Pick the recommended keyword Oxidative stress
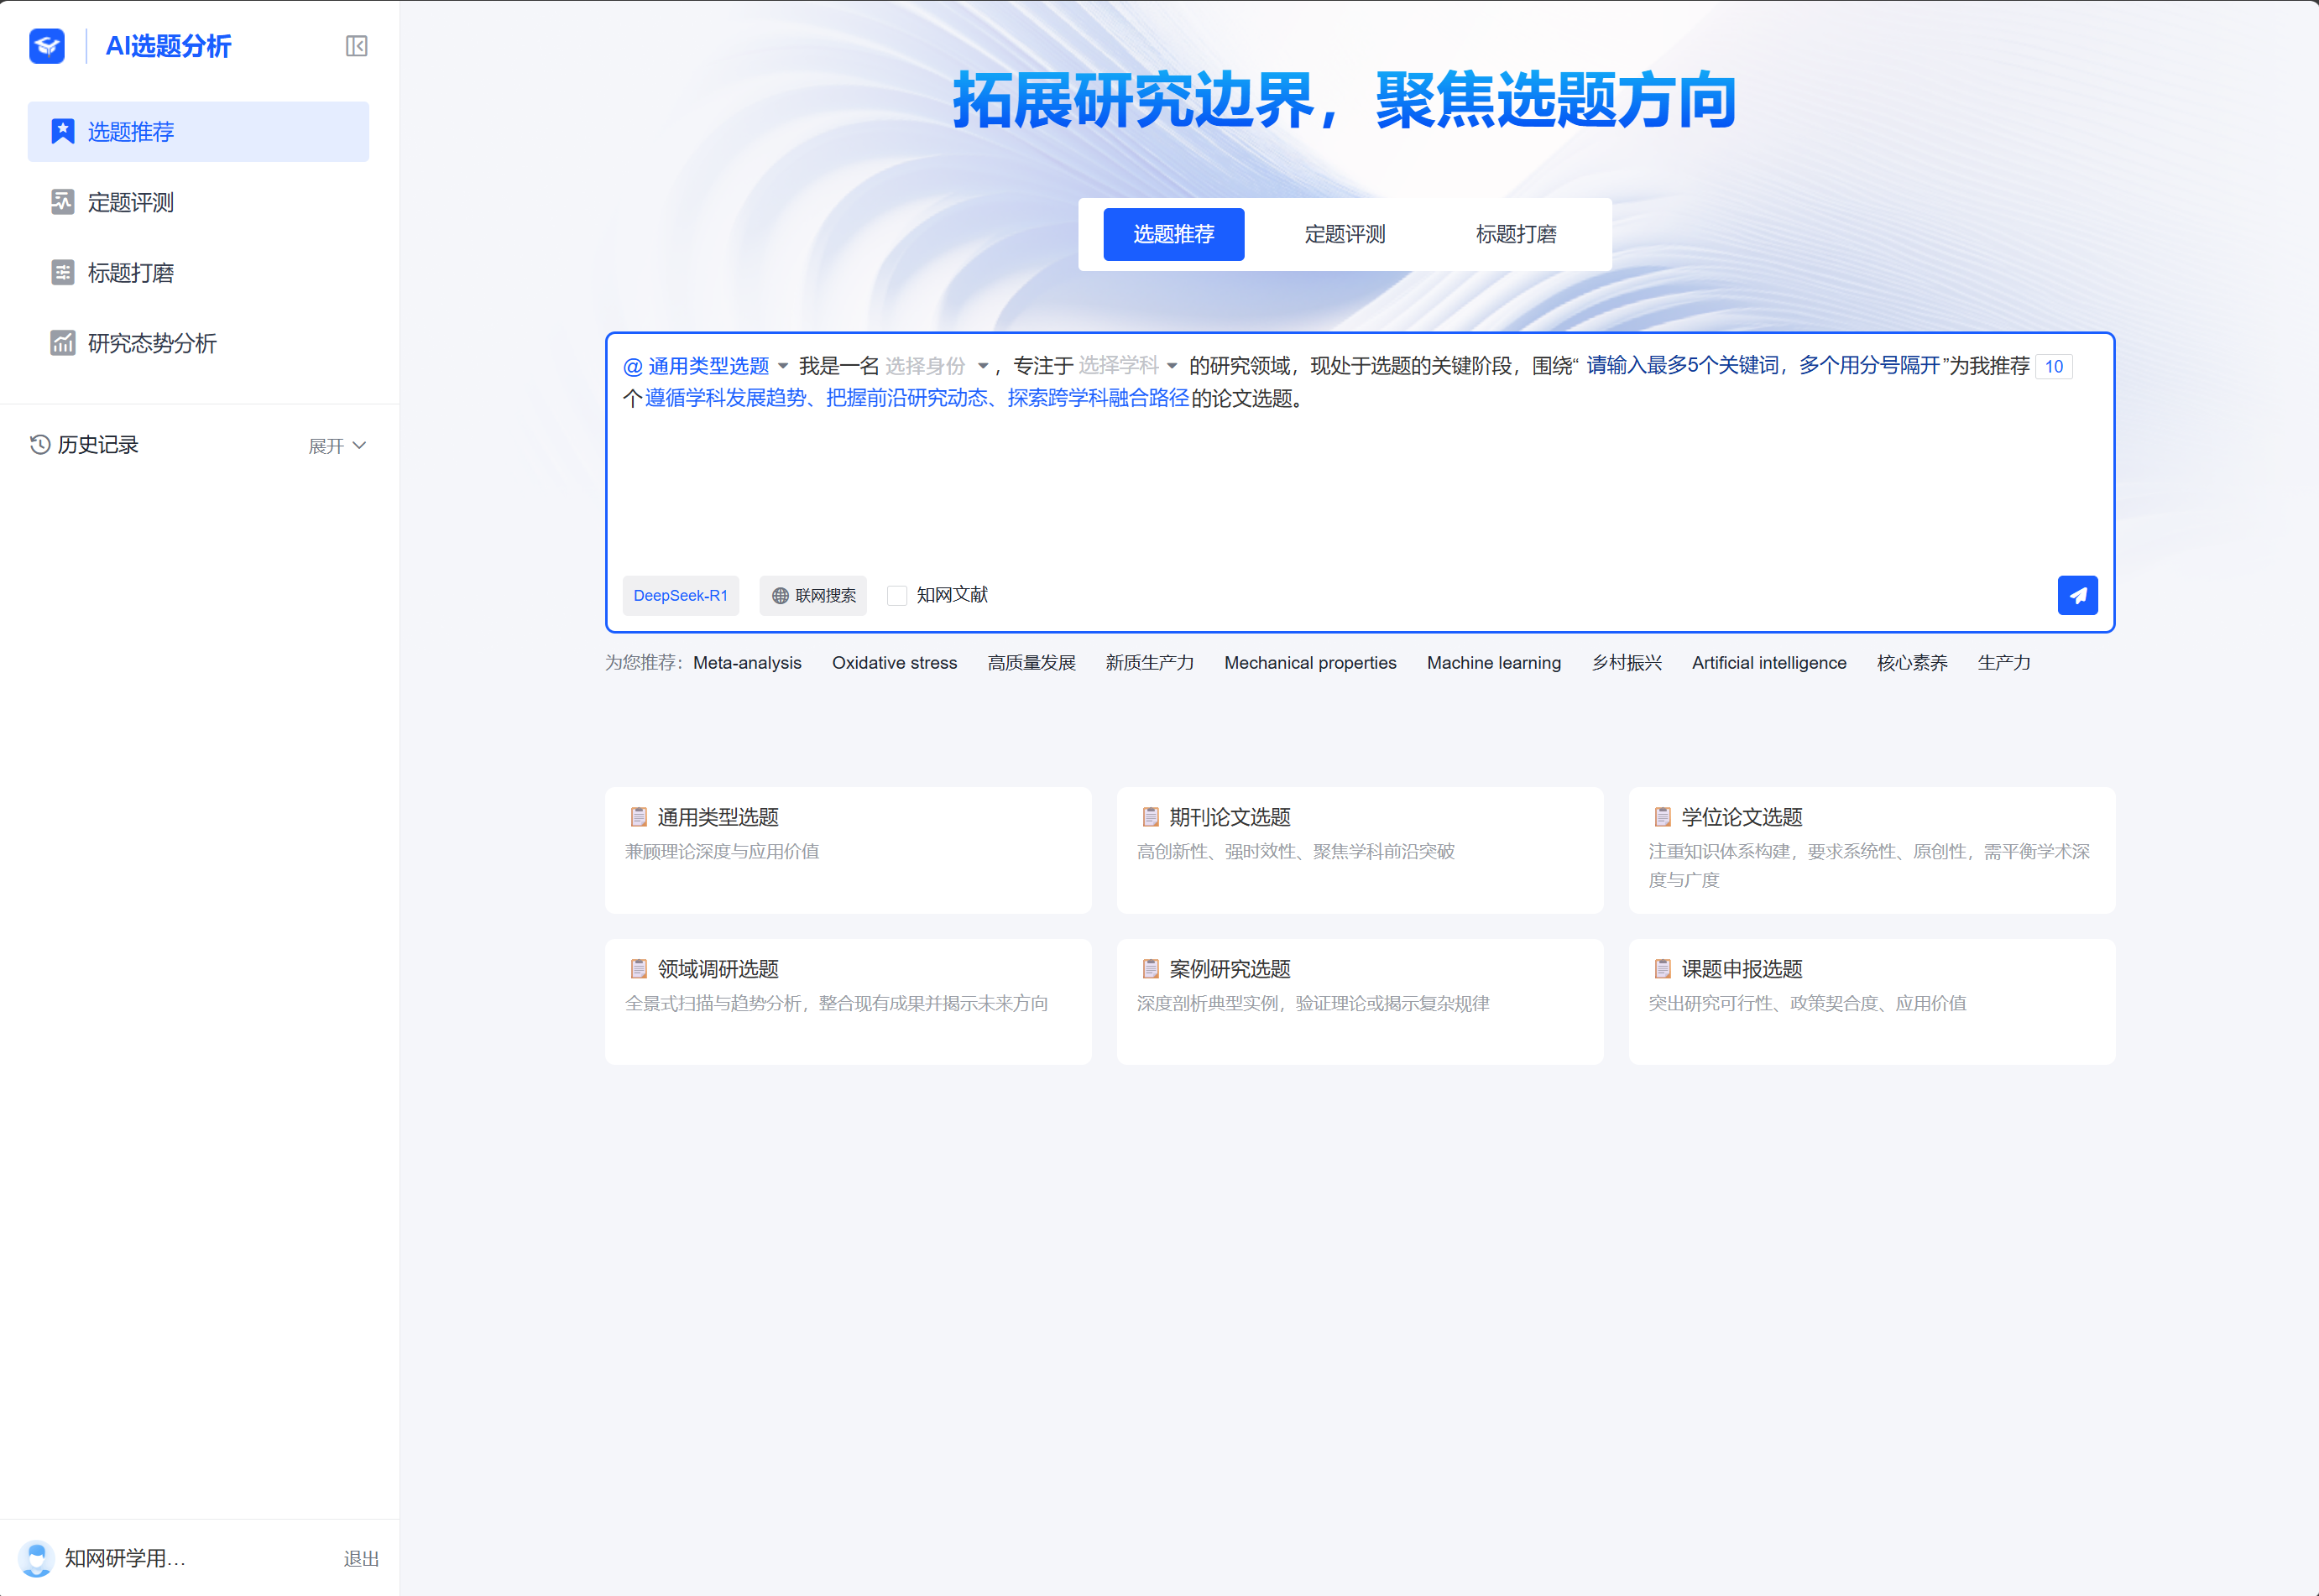Image resolution: width=2319 pixels, height=1596 pixels. point(894,662)
